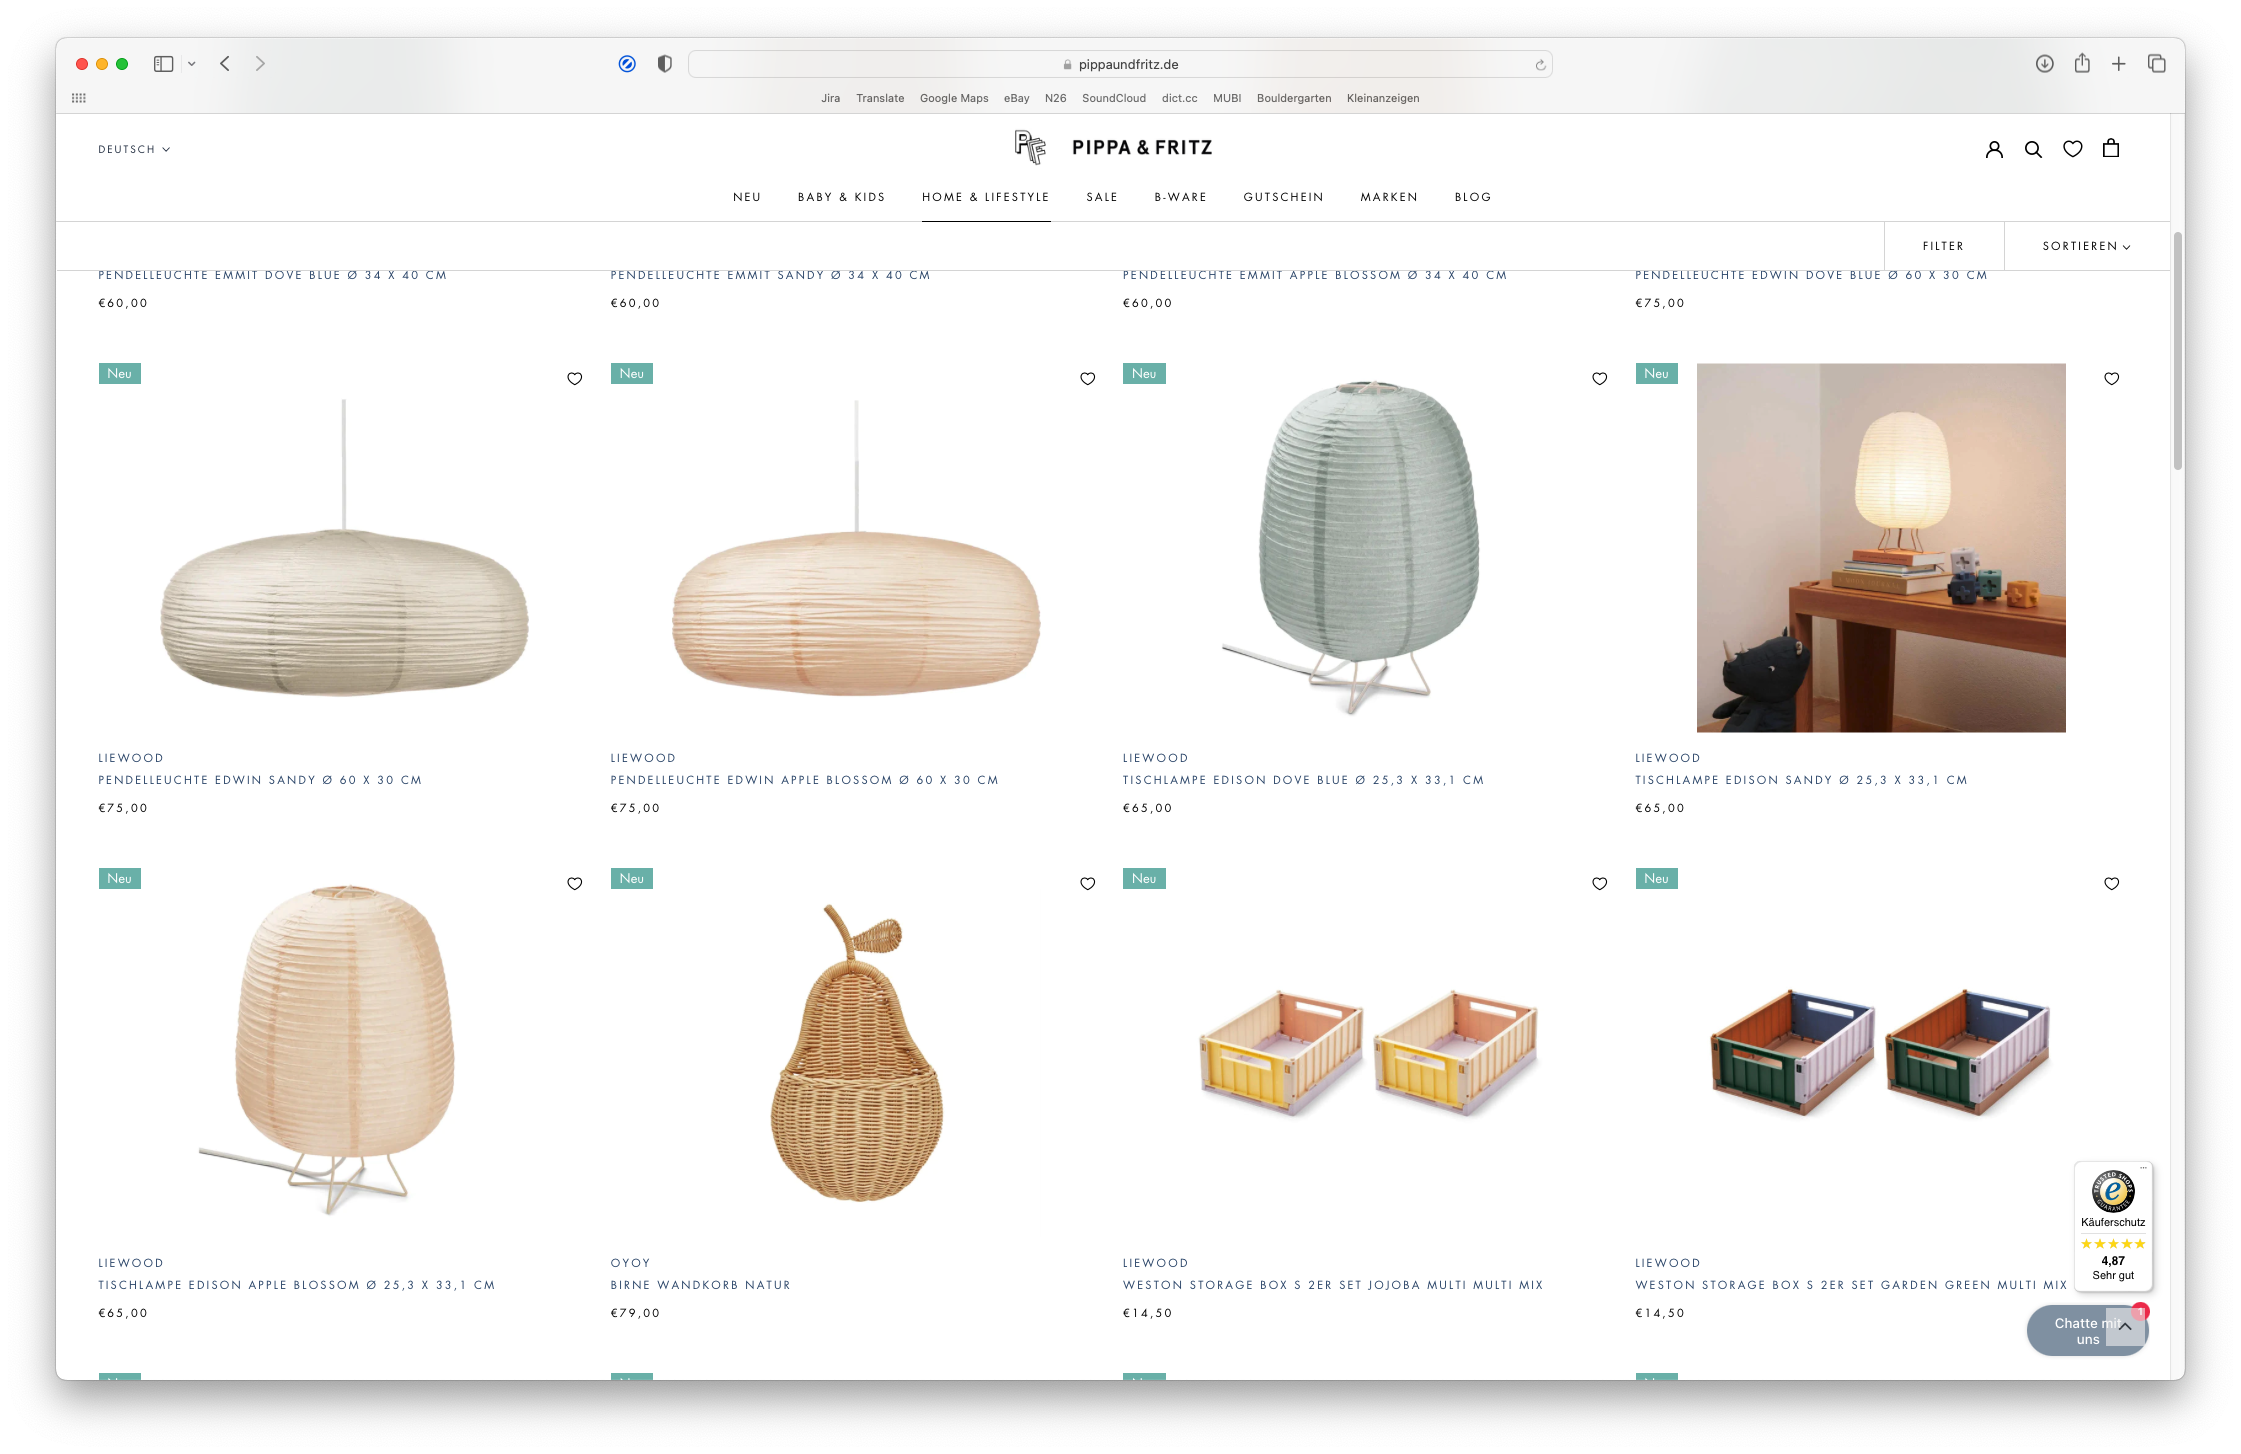Expand Safari sidebar options chevron

tap(192, 64)
